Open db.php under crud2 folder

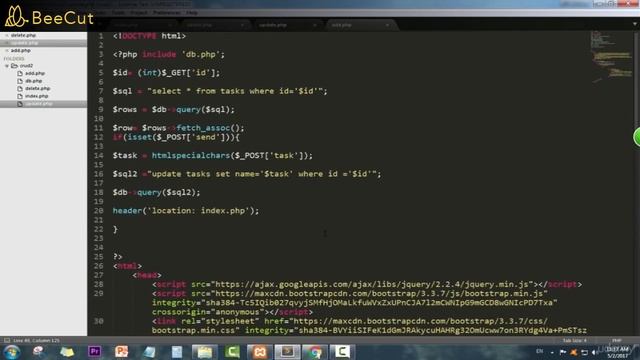pyautogui.click(x=33, y=81)
